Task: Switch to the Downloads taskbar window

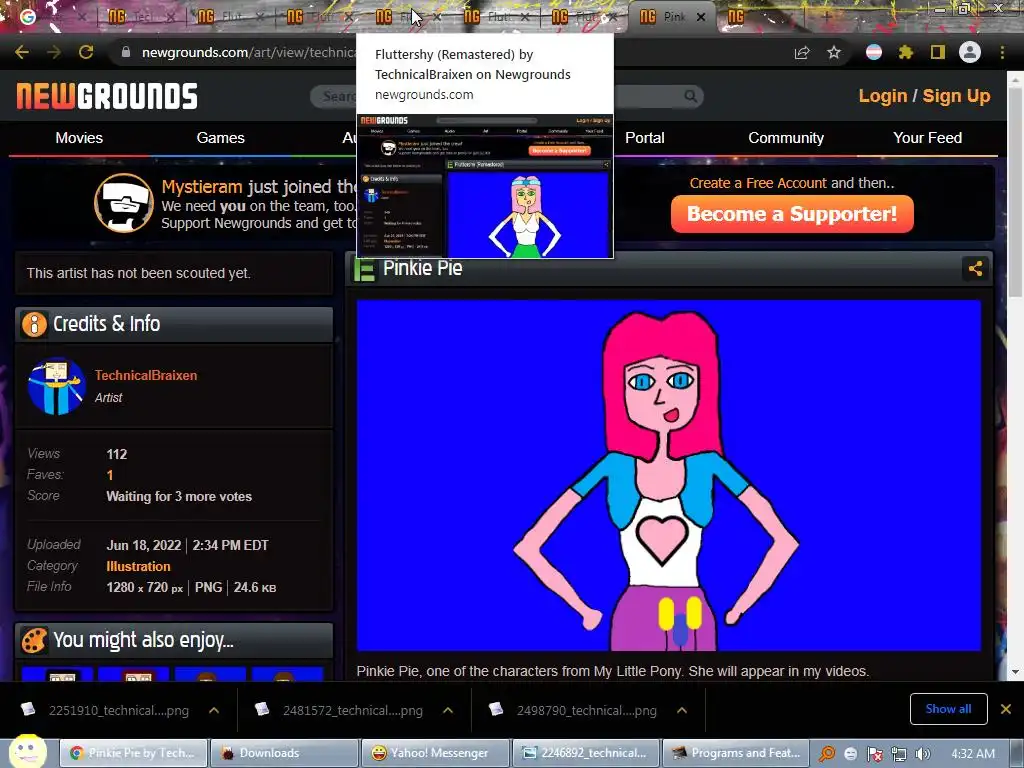Action: click(x=283, y=753)
